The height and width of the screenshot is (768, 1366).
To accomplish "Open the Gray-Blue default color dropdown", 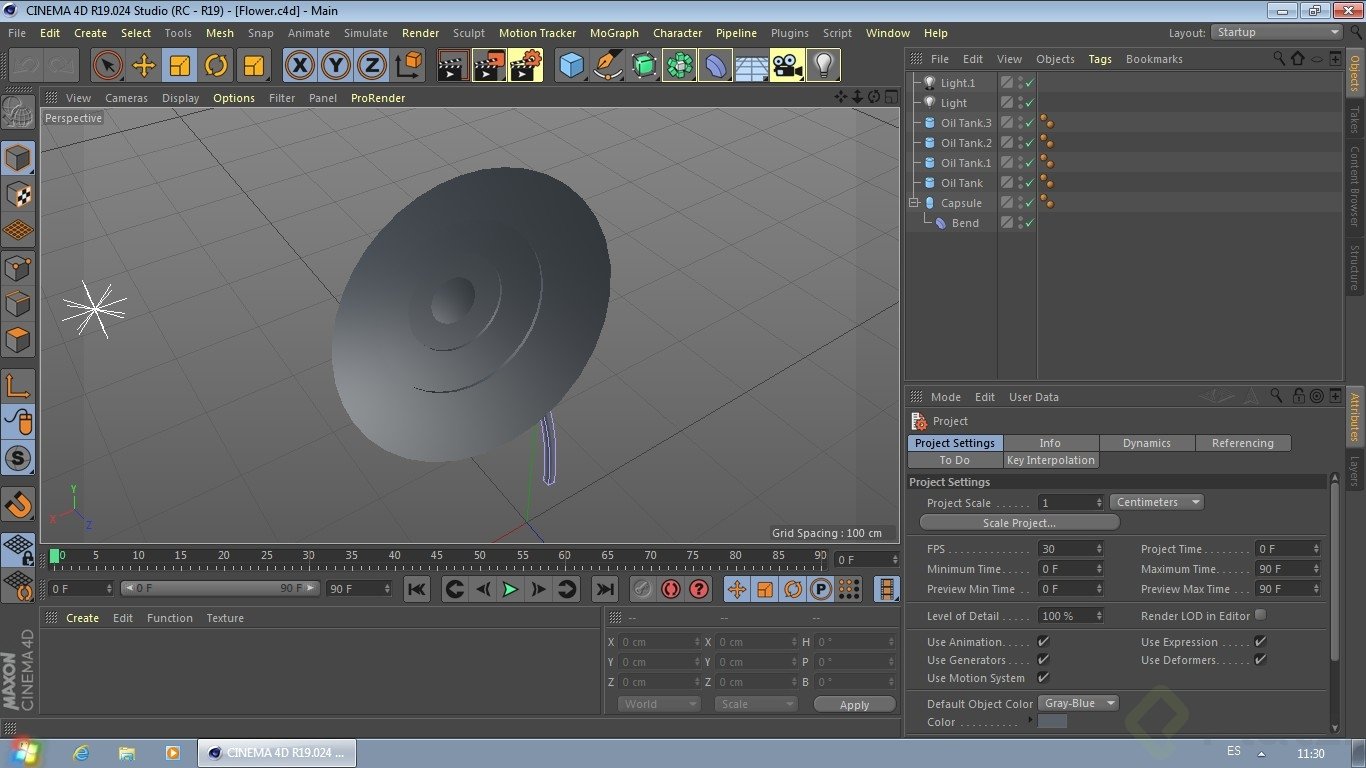I will pyautogui.click(x=1078, y=703).
